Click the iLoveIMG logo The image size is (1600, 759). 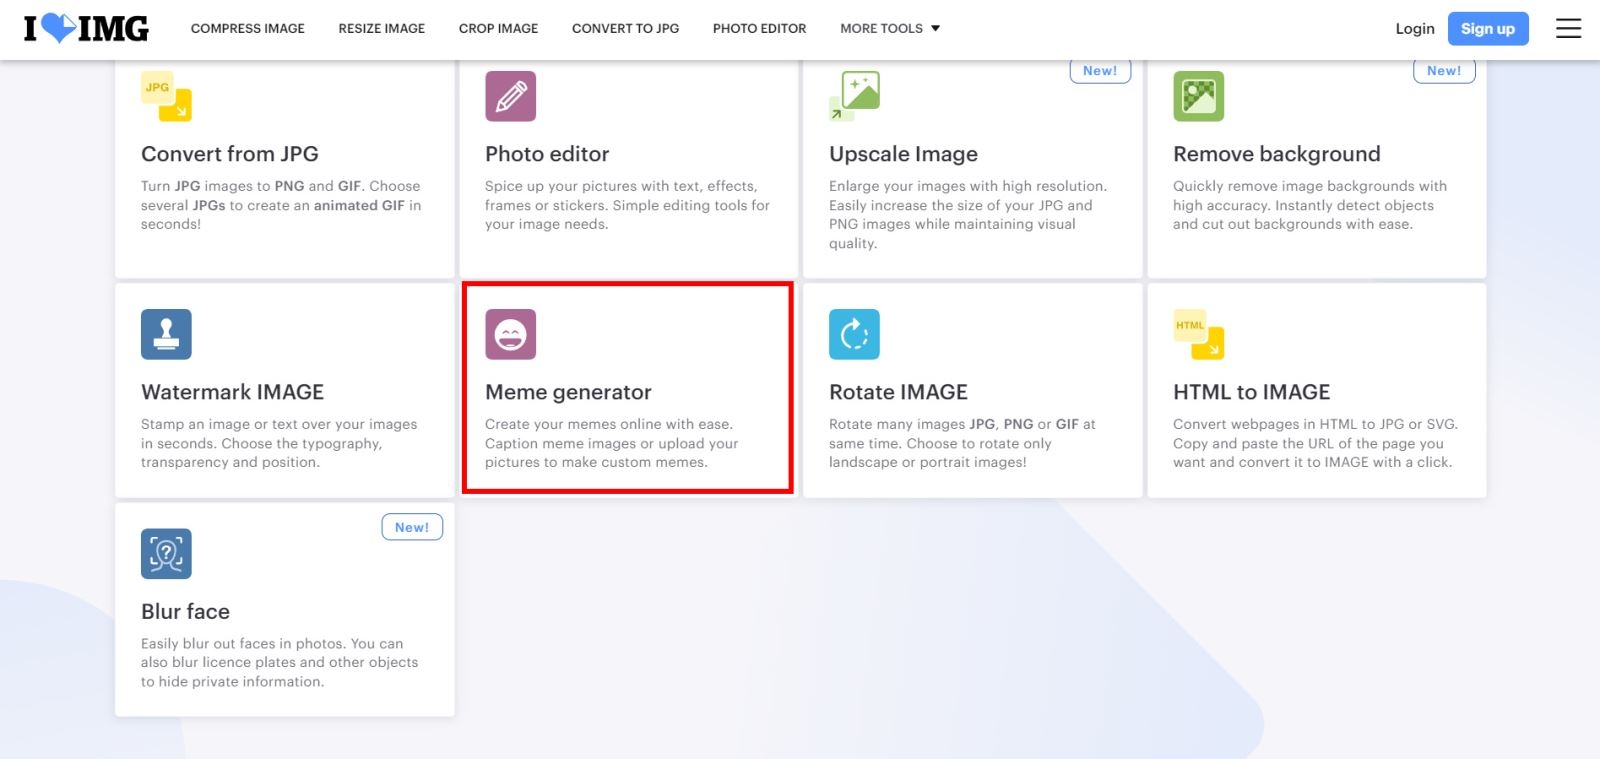pos(86,28)
